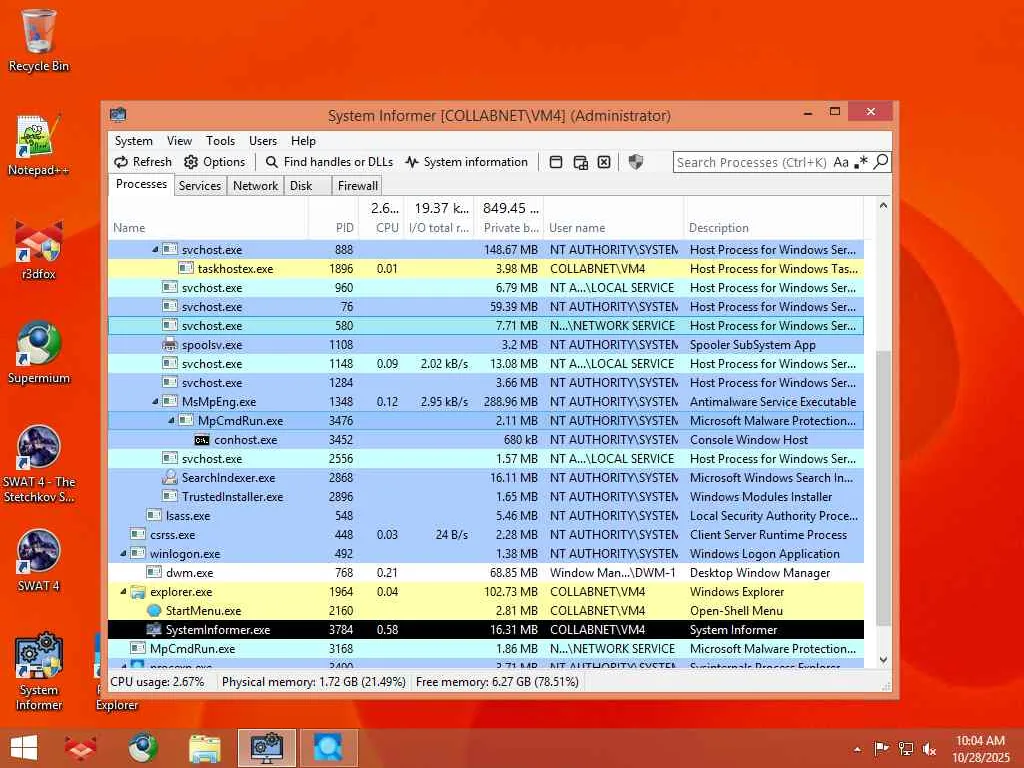Image resolution: width=1024 pixels, height=768 pixels.
Task: Select the lsass.exe process
Action: (x=486, y=516)
